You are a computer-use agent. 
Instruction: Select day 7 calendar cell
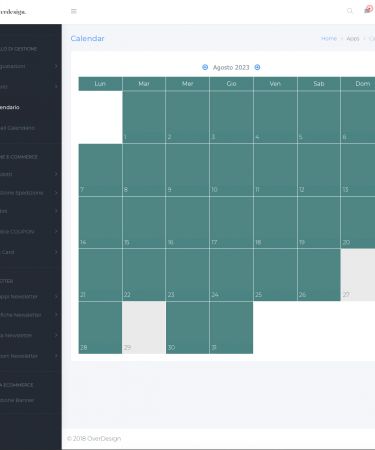coord(100,170)
